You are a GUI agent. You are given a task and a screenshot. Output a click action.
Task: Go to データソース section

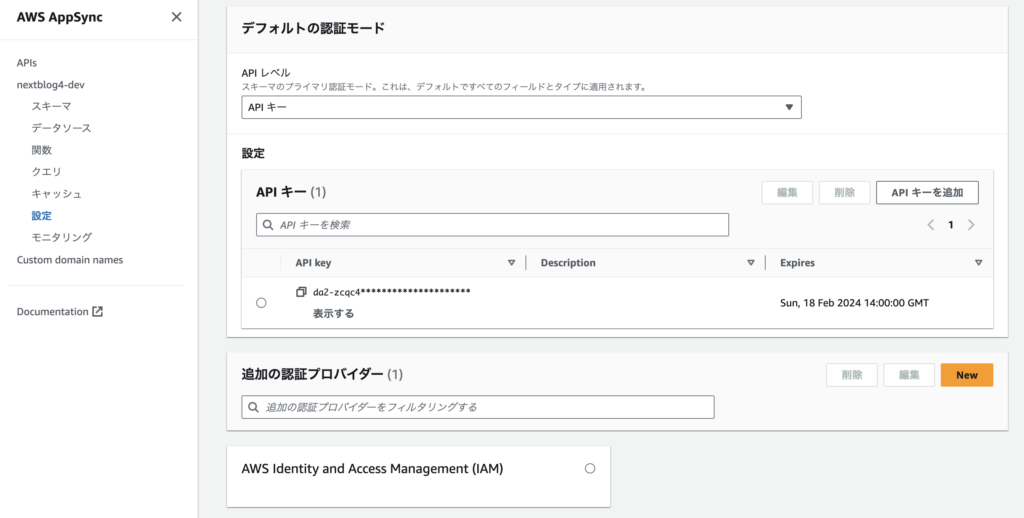(61, 128)
